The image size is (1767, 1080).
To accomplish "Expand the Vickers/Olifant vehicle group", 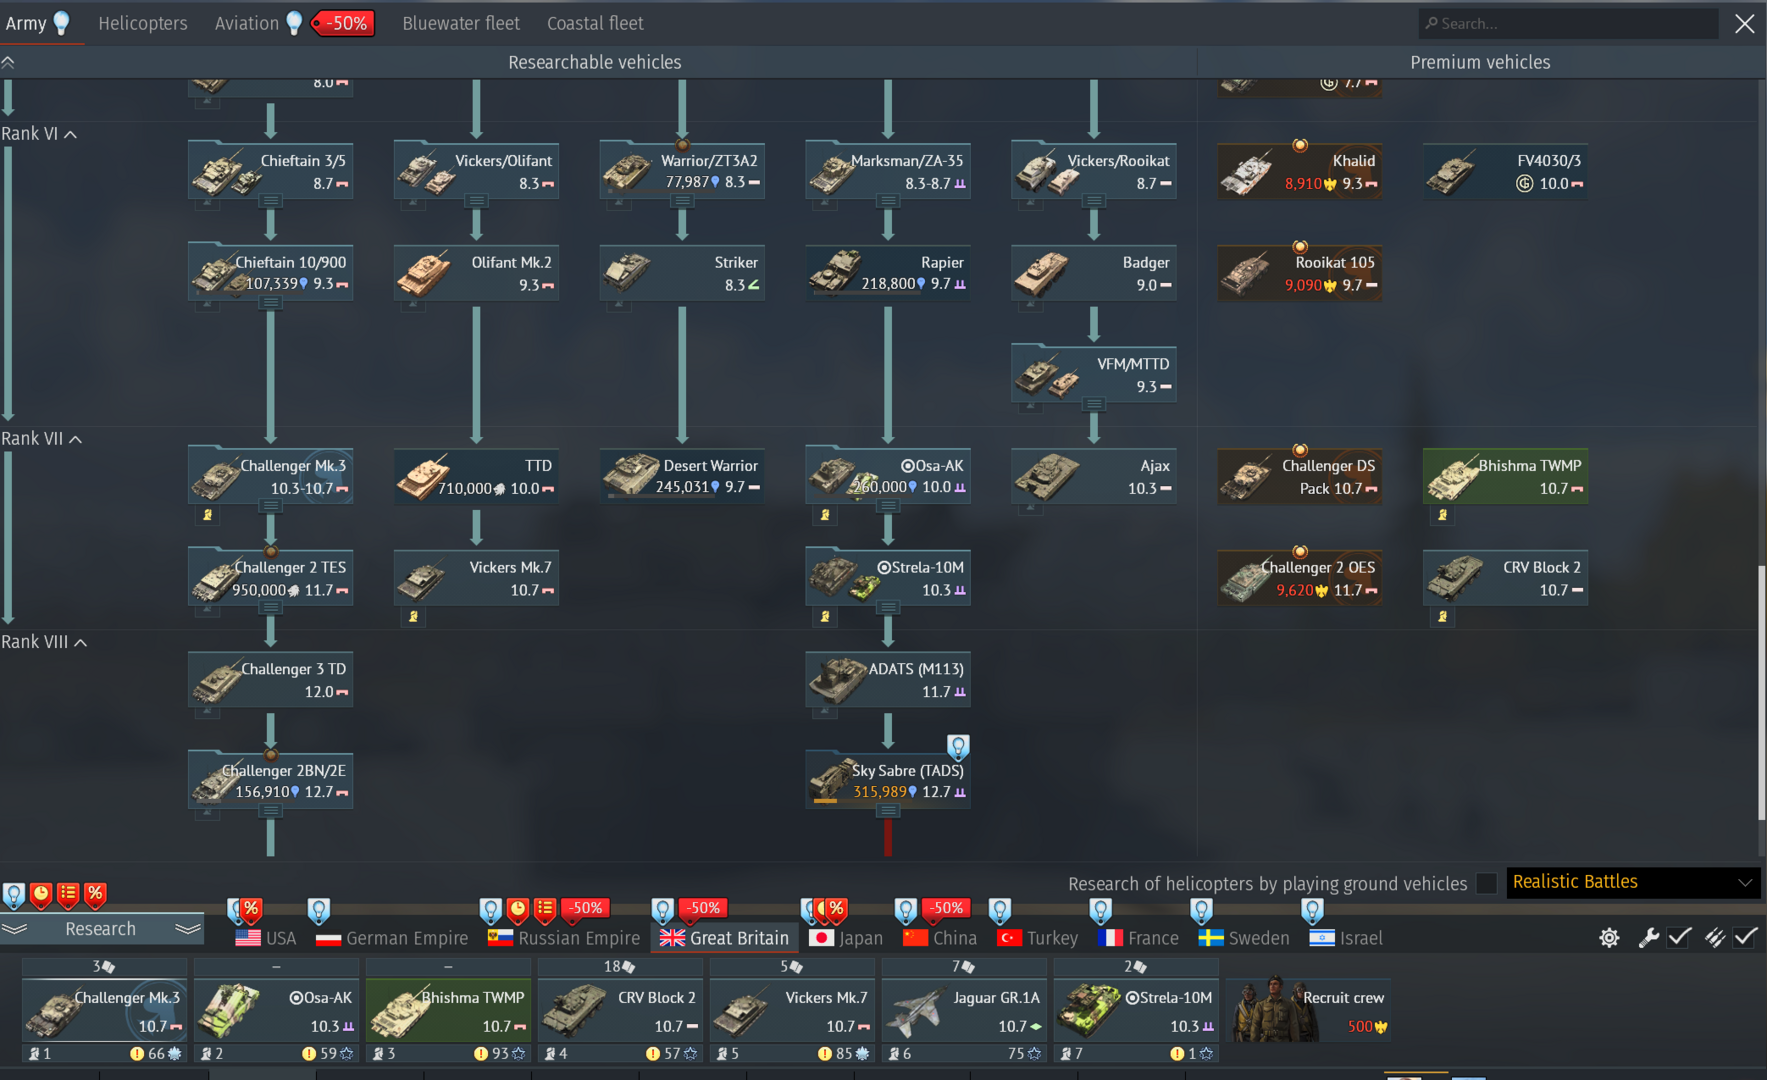I will (476, 201).
